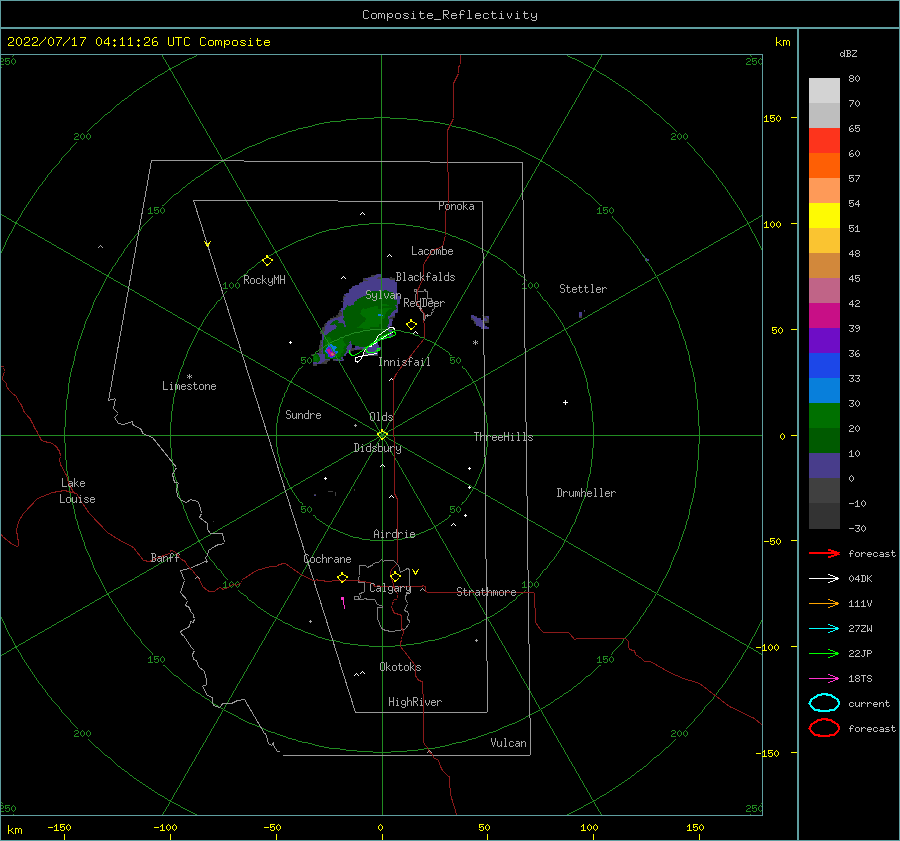The width and height of the screenshot is (900, 841).
Task: Click the Drumheller city label
Action: tap(586, 493)
